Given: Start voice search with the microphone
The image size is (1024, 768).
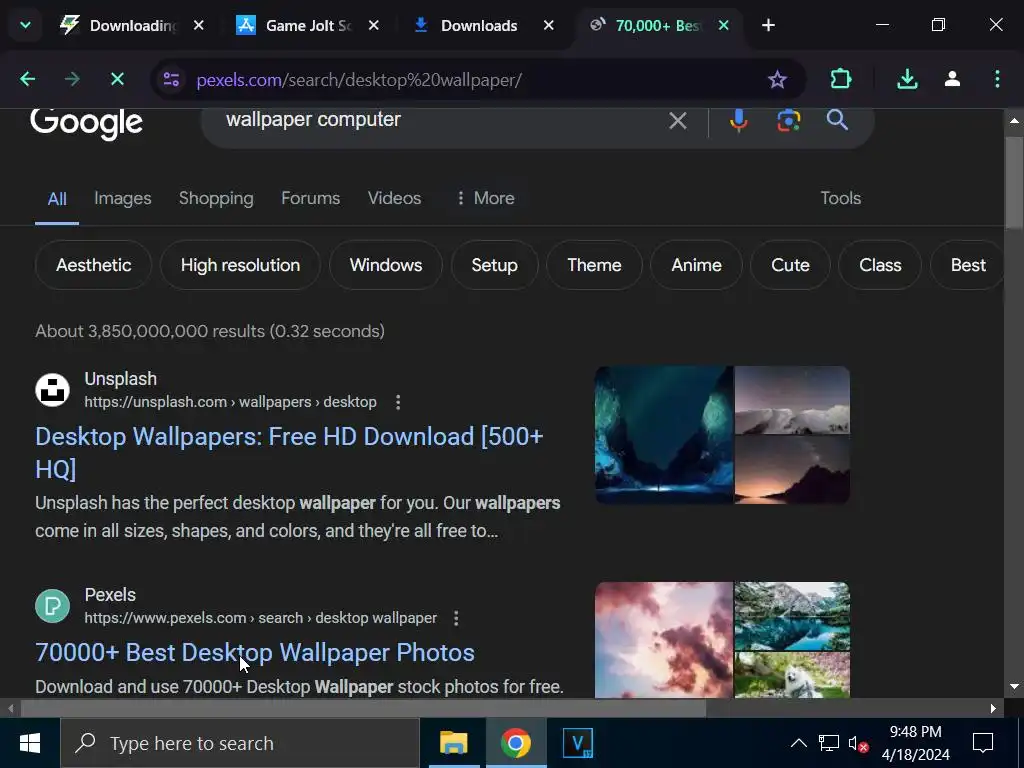Looking at the screenshot, I should coord(739,120).
